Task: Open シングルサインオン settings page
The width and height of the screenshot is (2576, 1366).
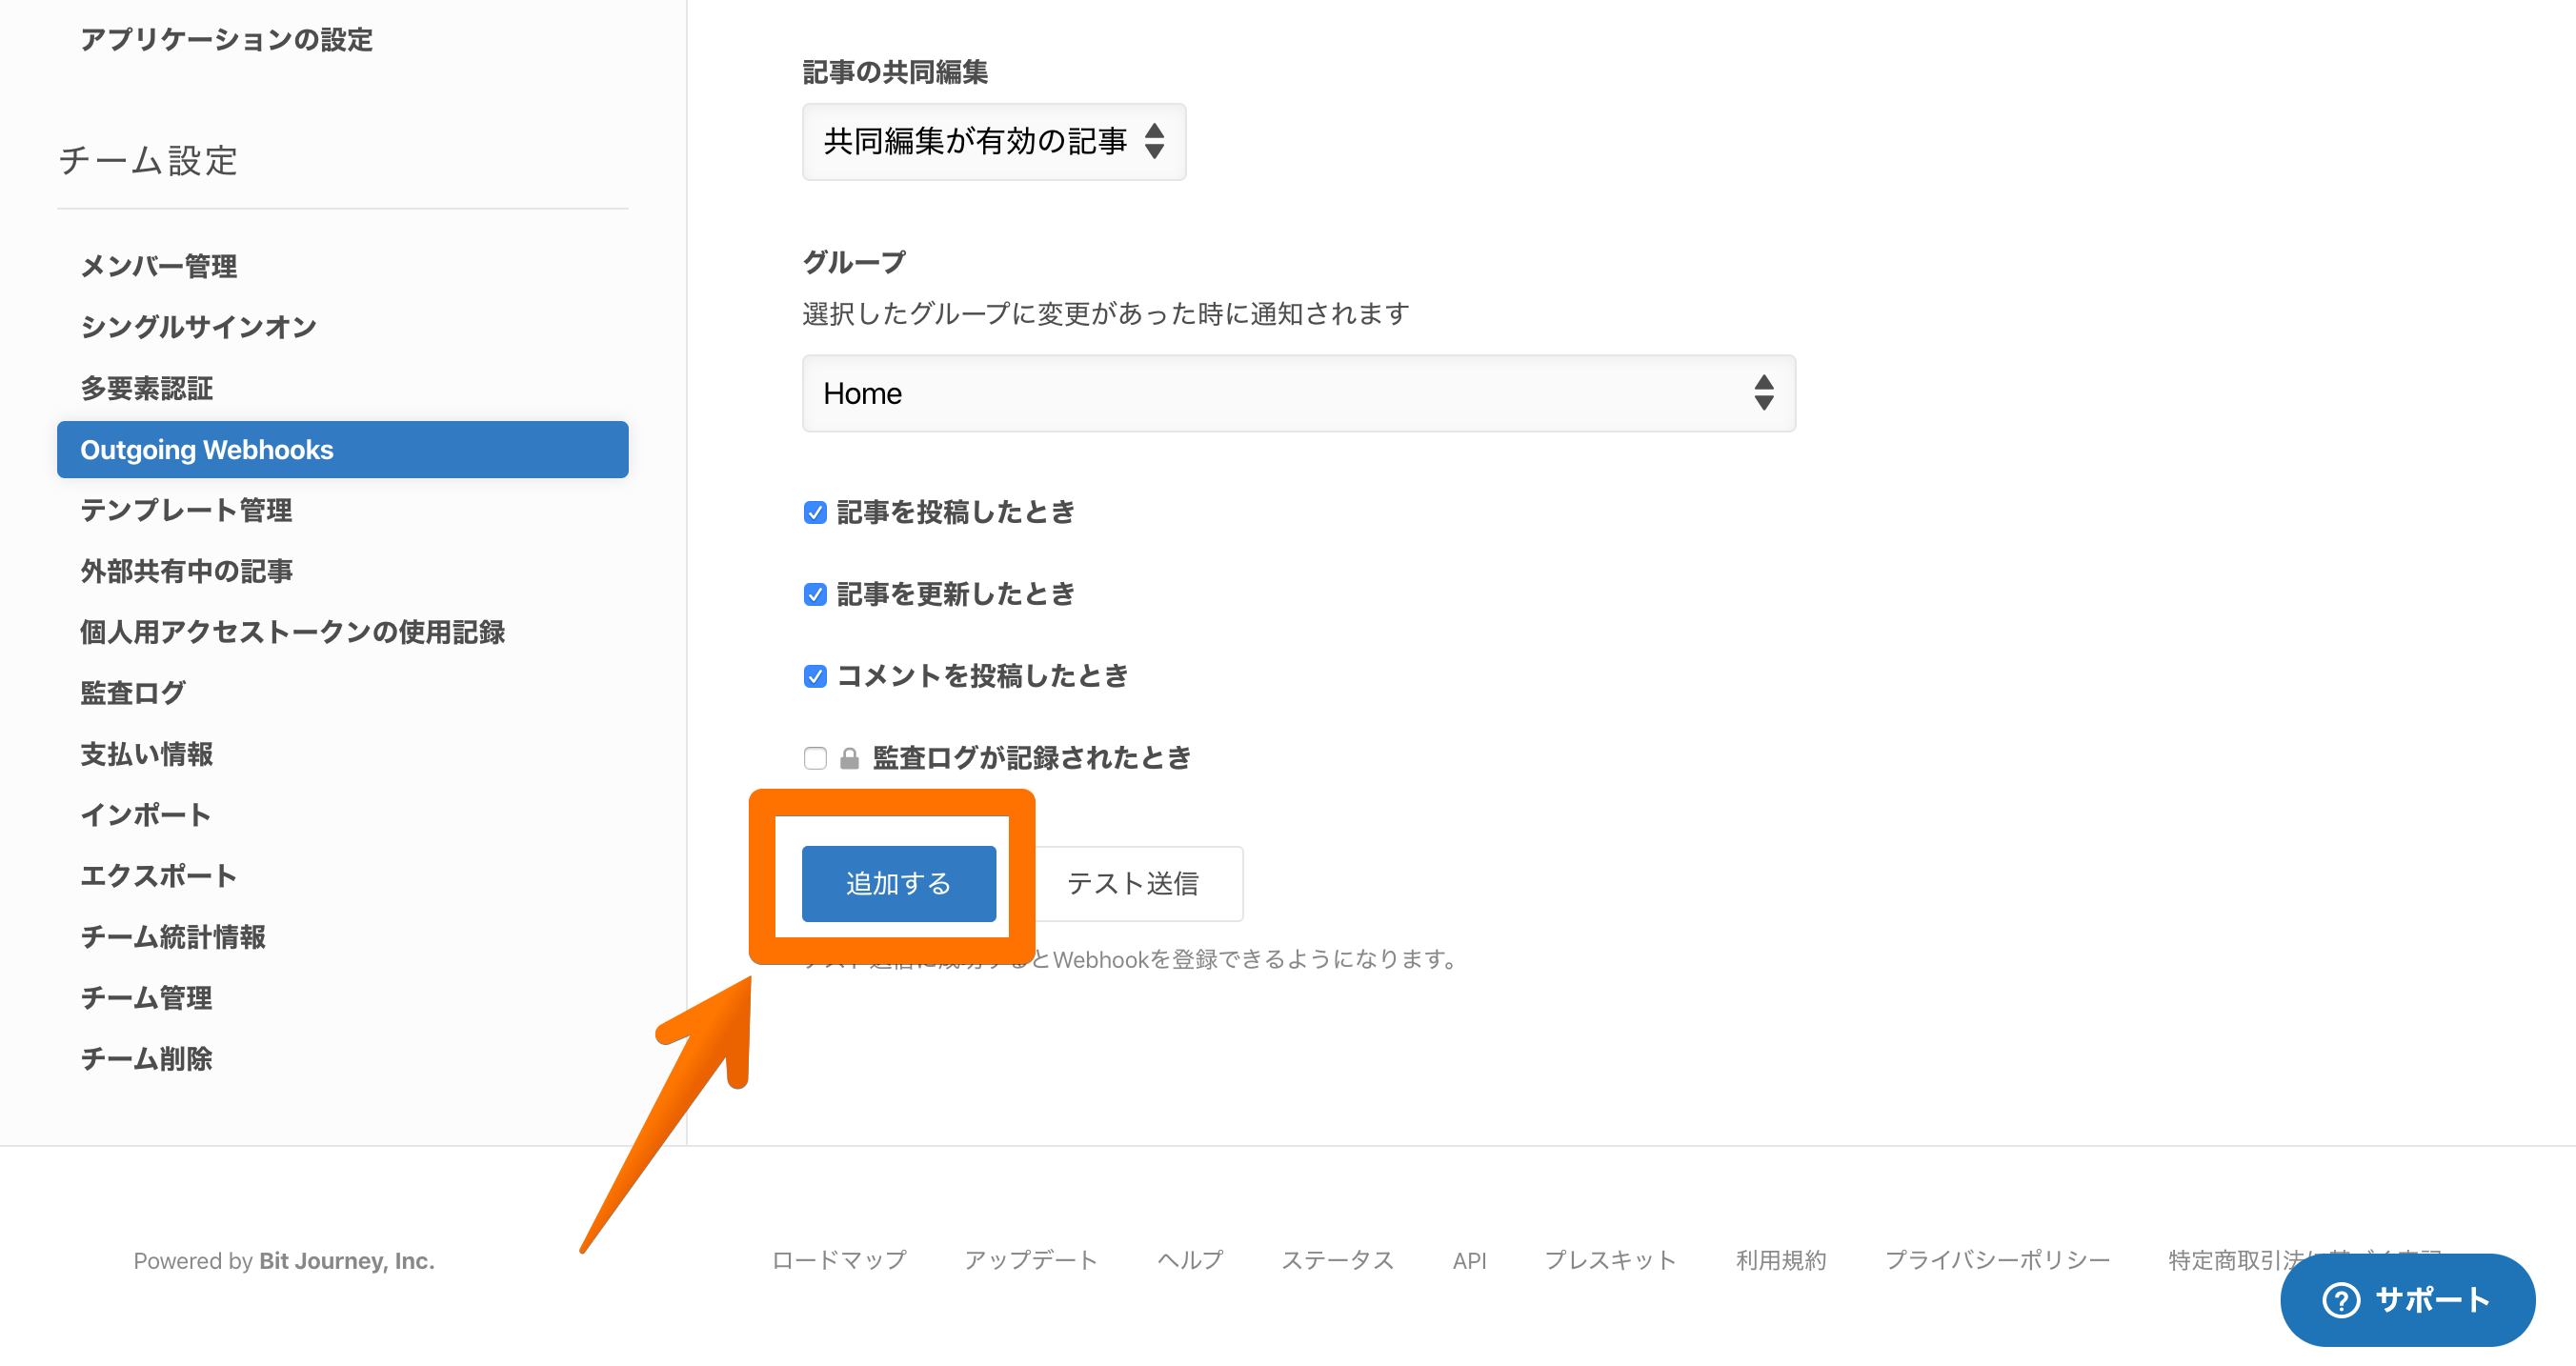Action: pyautogui.click(x=198, y=326)
